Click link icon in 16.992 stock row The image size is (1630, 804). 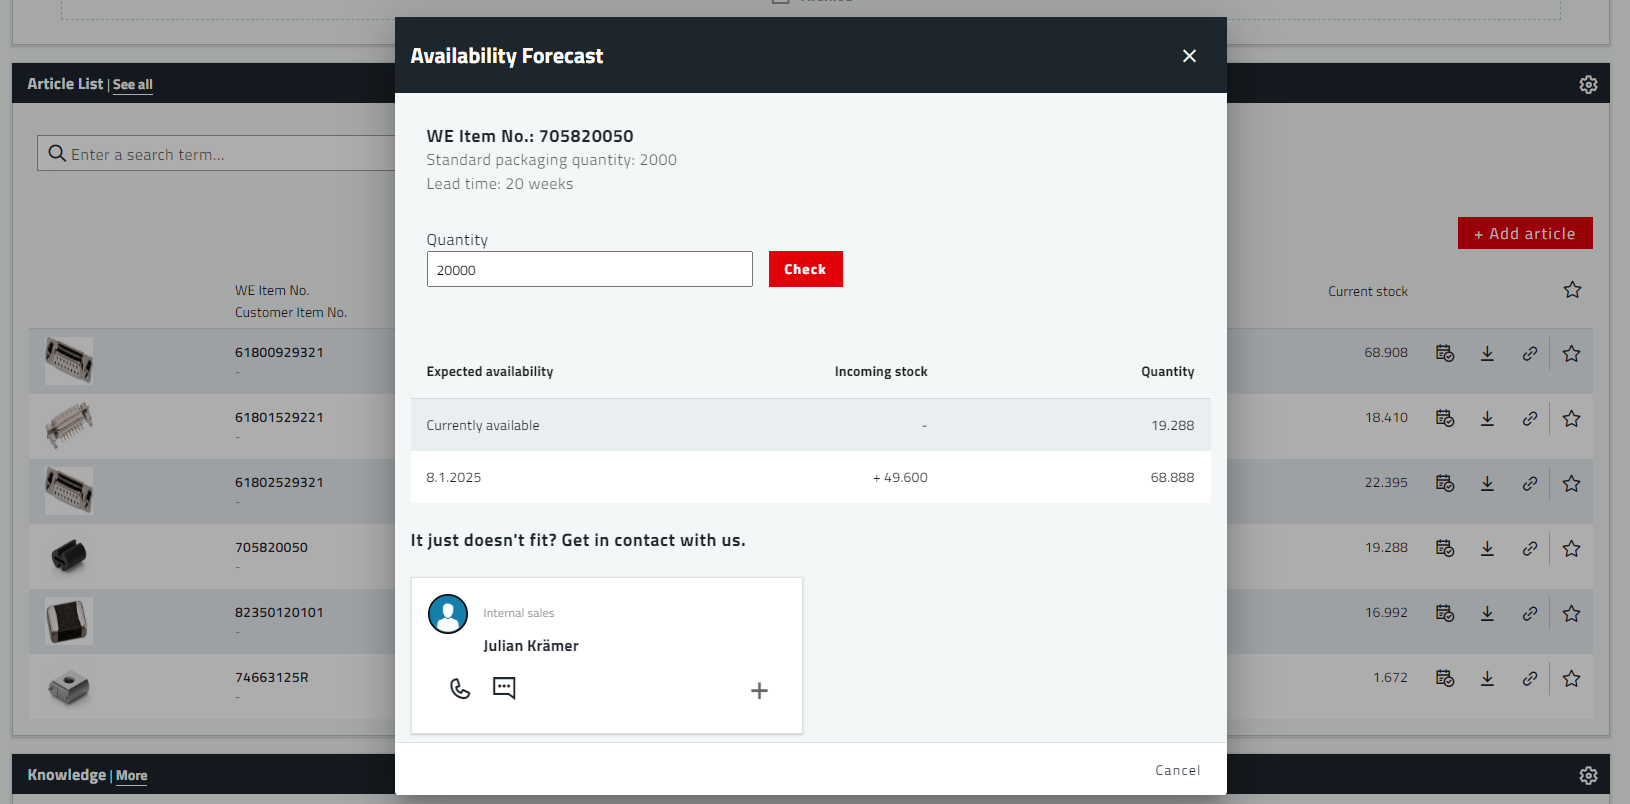pyautogui.click(x=1530, y=613)
